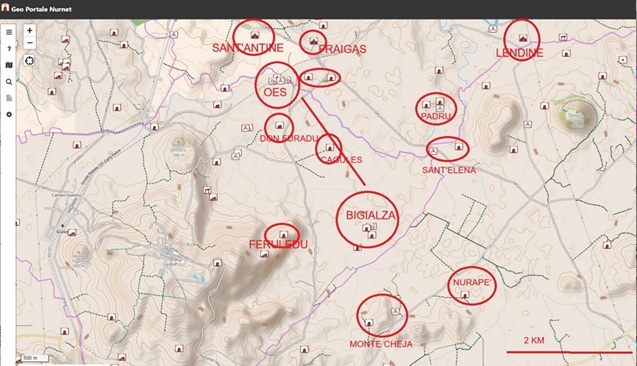Select the document page icon in sidebar

9,98
